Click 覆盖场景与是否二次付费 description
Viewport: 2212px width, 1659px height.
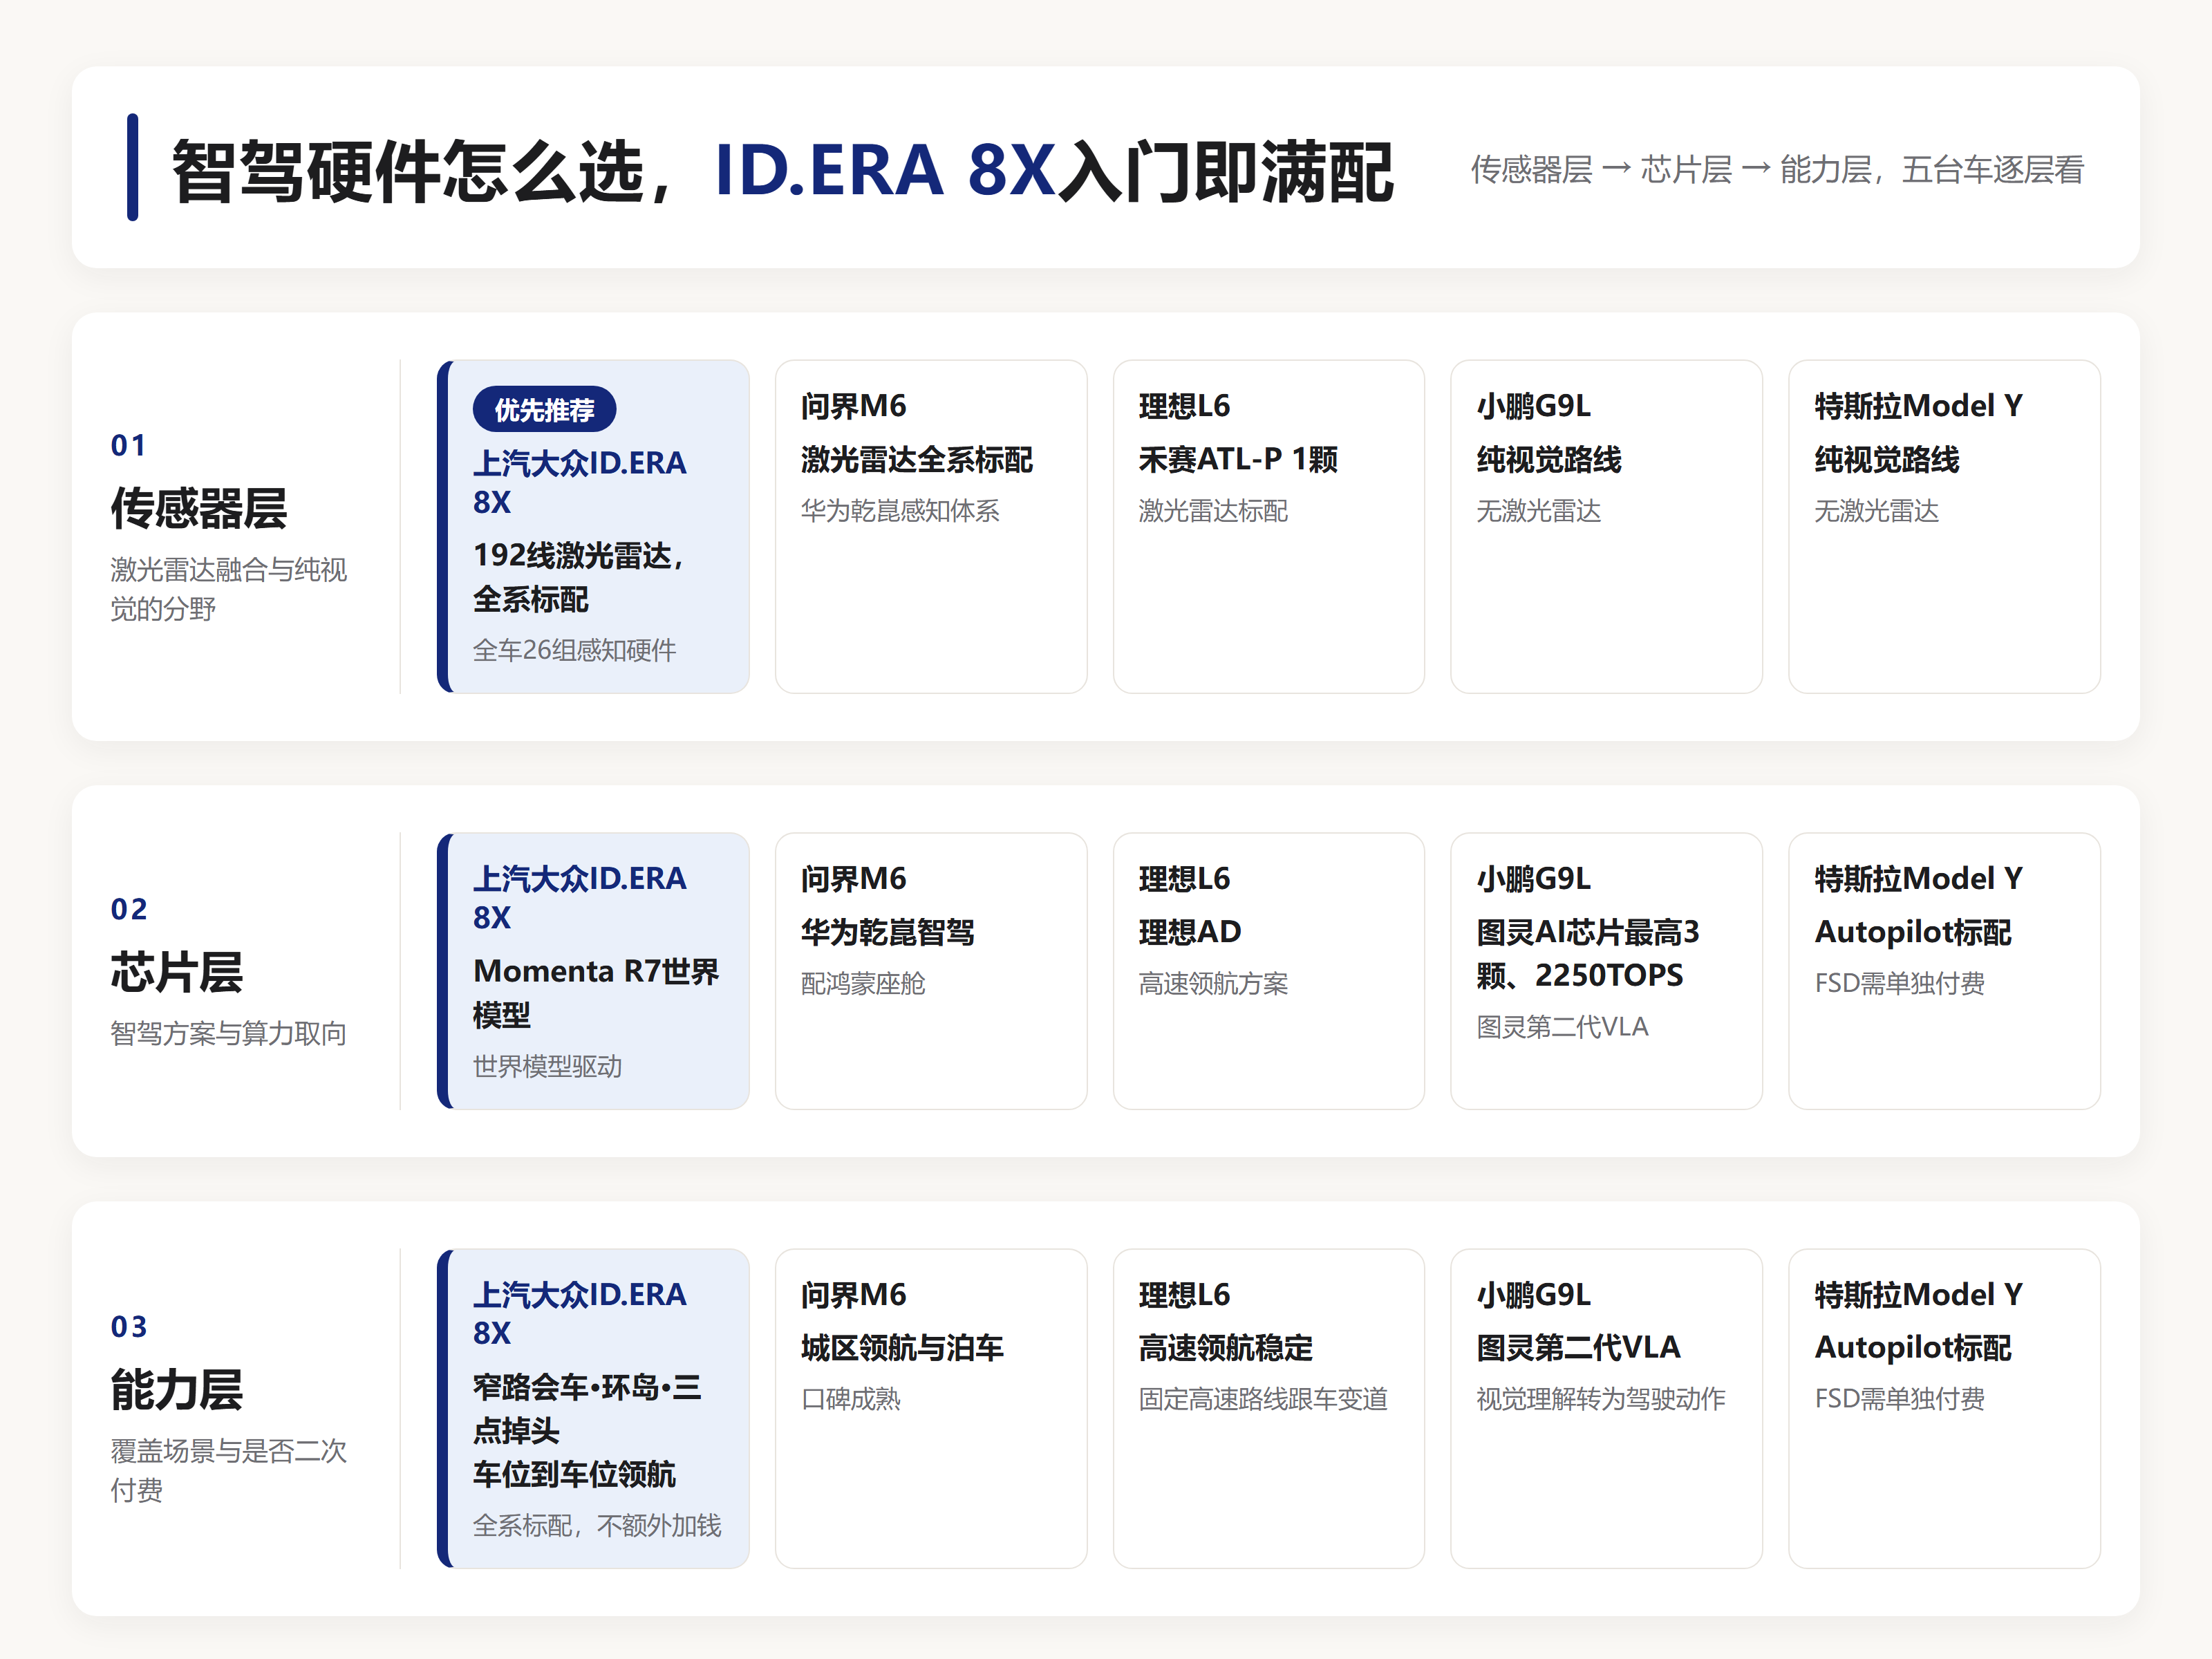(x=228, y=1470)
